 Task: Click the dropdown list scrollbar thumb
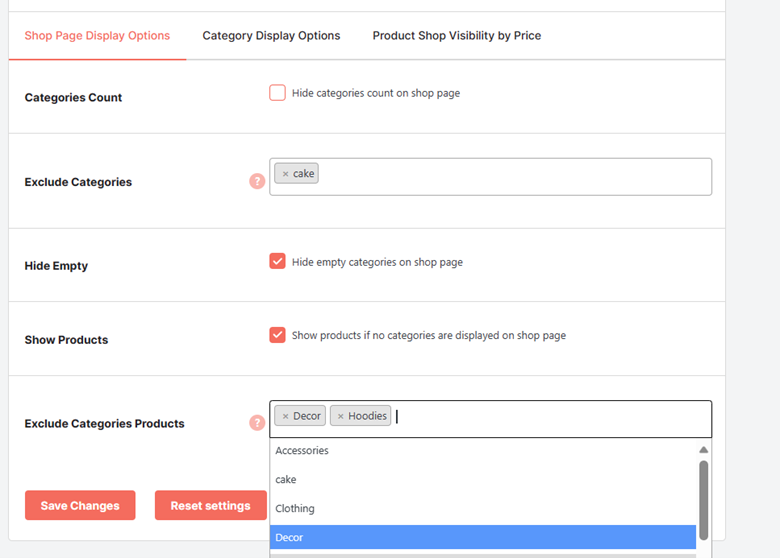(703, 500)
